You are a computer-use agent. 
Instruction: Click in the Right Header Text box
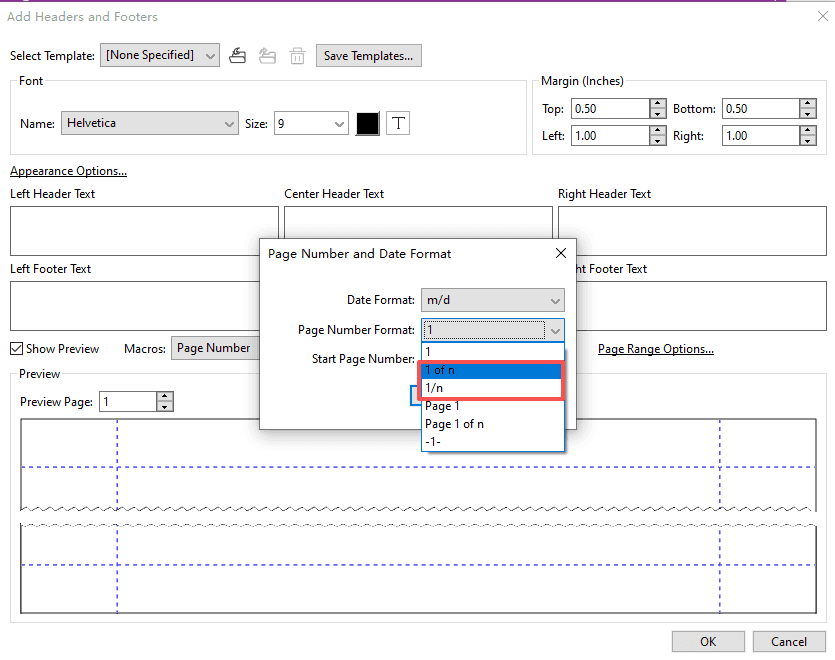[692, 231]
